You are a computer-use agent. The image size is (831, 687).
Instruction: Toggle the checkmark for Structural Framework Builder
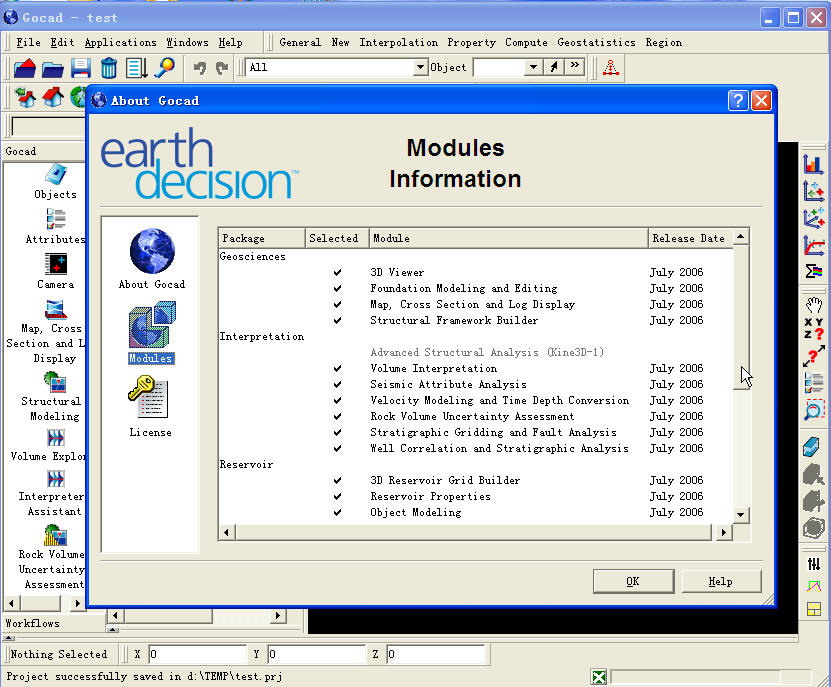[x=337, y=320]
